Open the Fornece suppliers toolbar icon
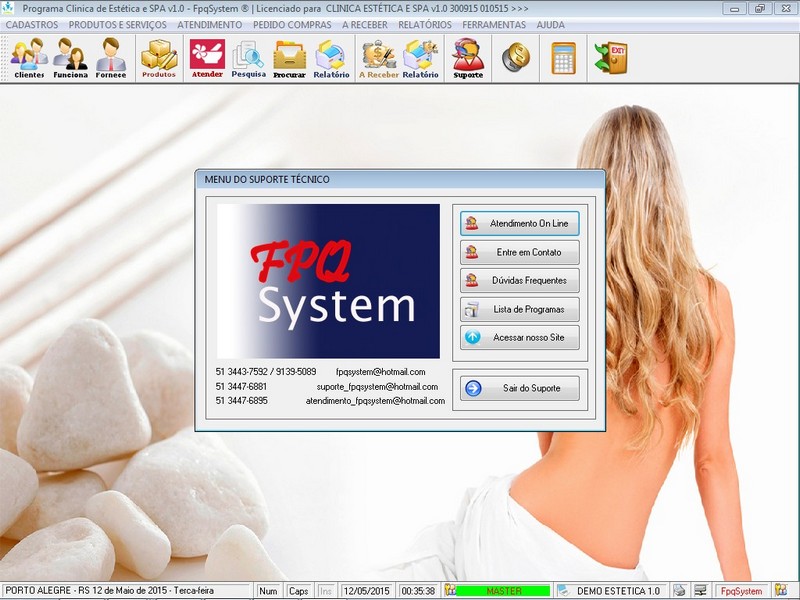 pyautogui.click(x=111, y=58)
